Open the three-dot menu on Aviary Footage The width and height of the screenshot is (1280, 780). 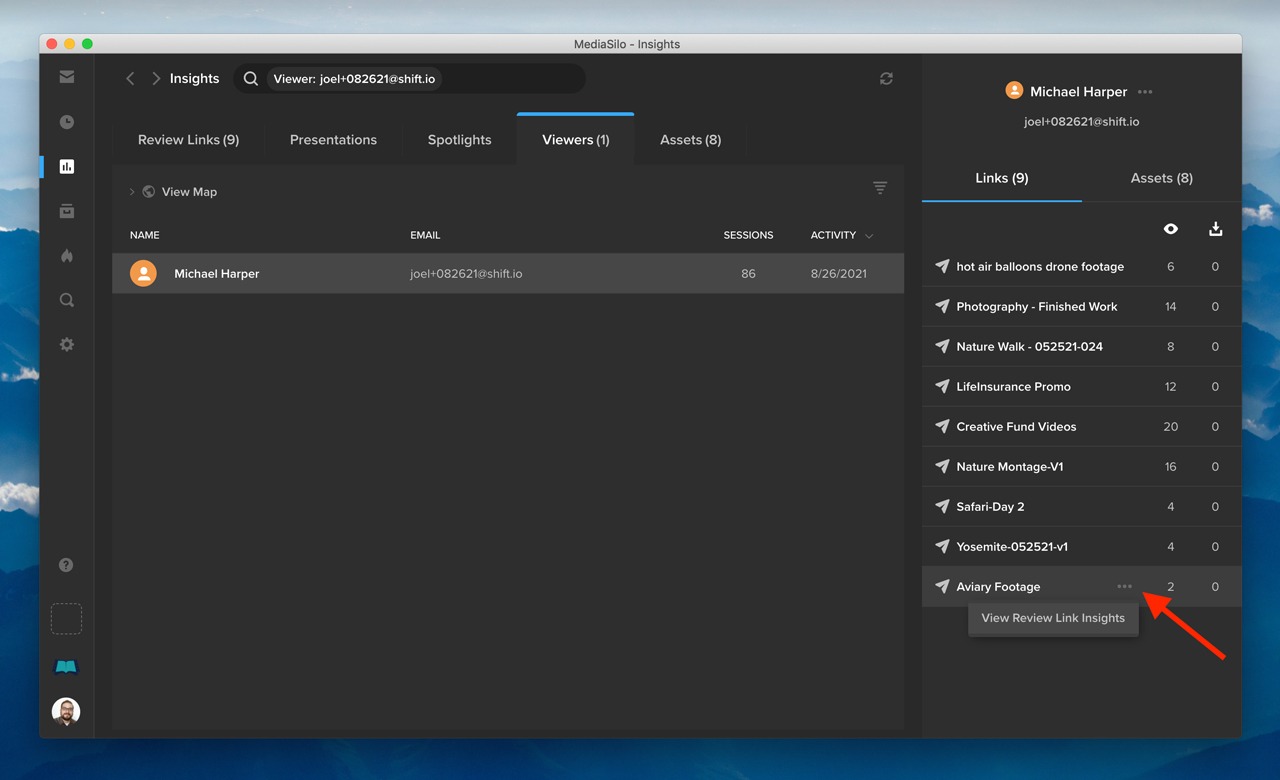(x=1124, y=586)
